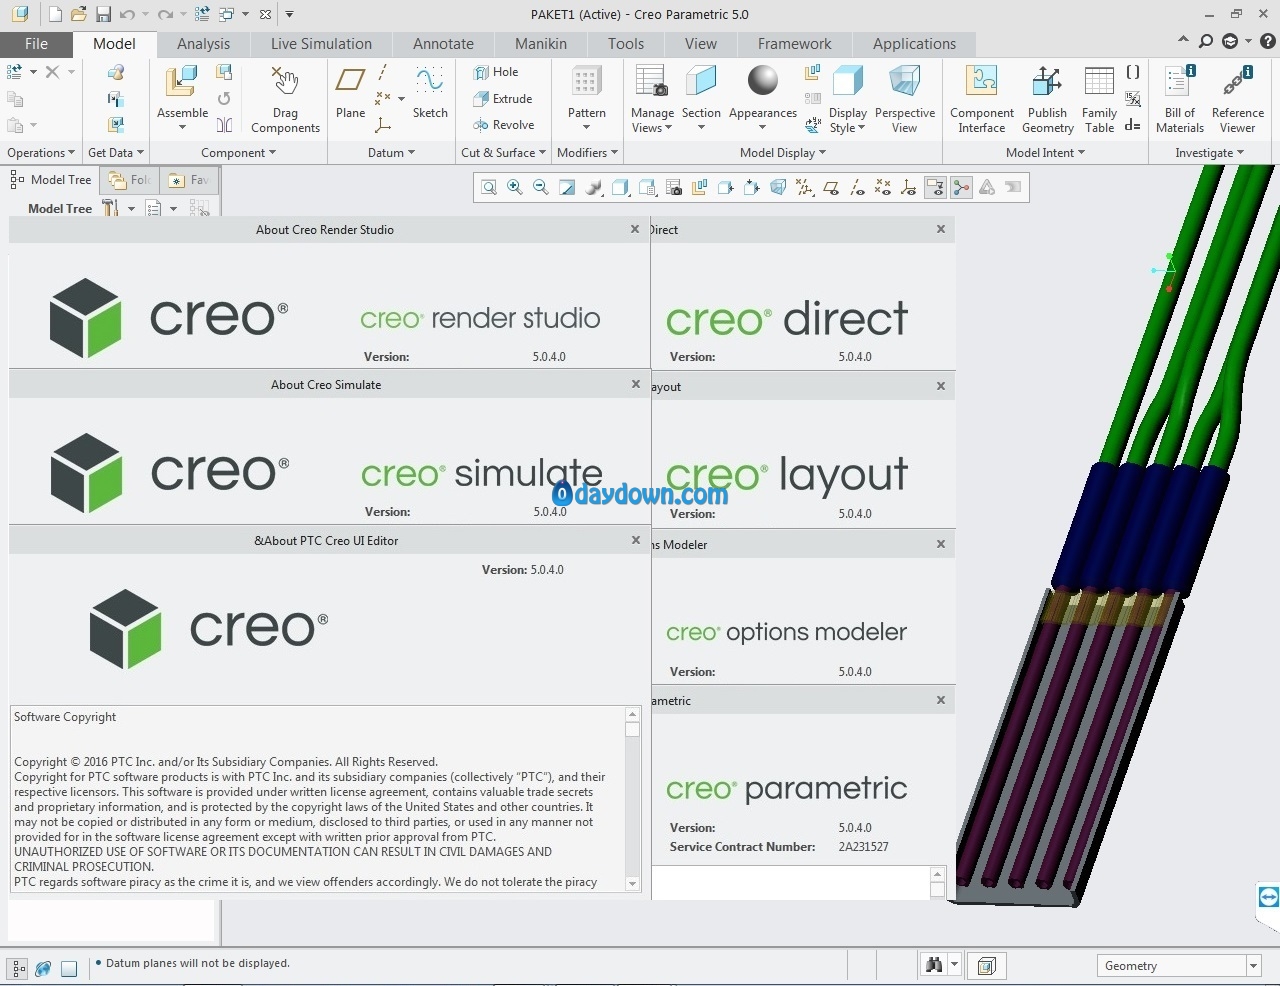Click the Perspective View icon
This screenshot has height=986, width=1280.
pyautogui.click(x=904, y=81)
